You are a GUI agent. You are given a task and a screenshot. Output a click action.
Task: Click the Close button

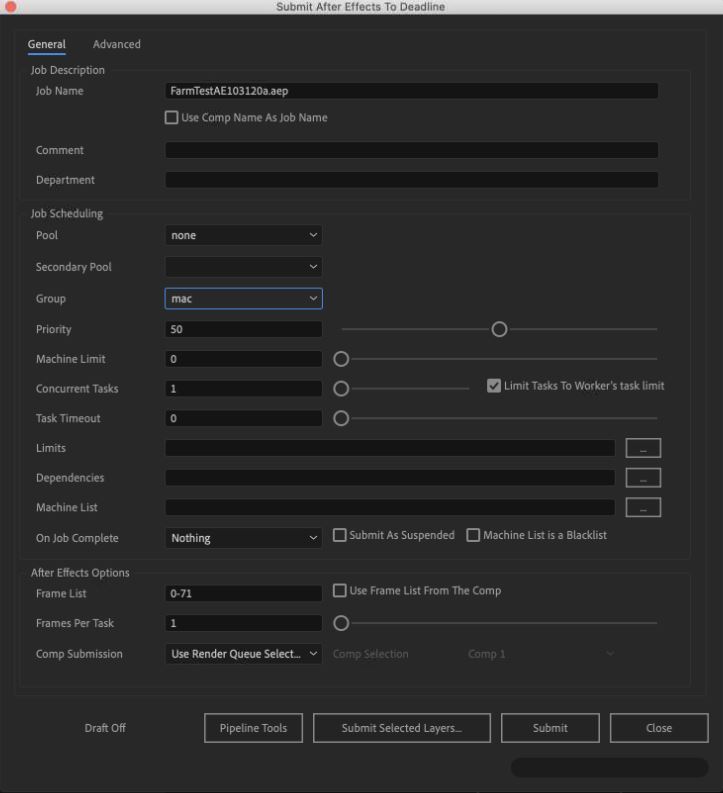point(659,728)
